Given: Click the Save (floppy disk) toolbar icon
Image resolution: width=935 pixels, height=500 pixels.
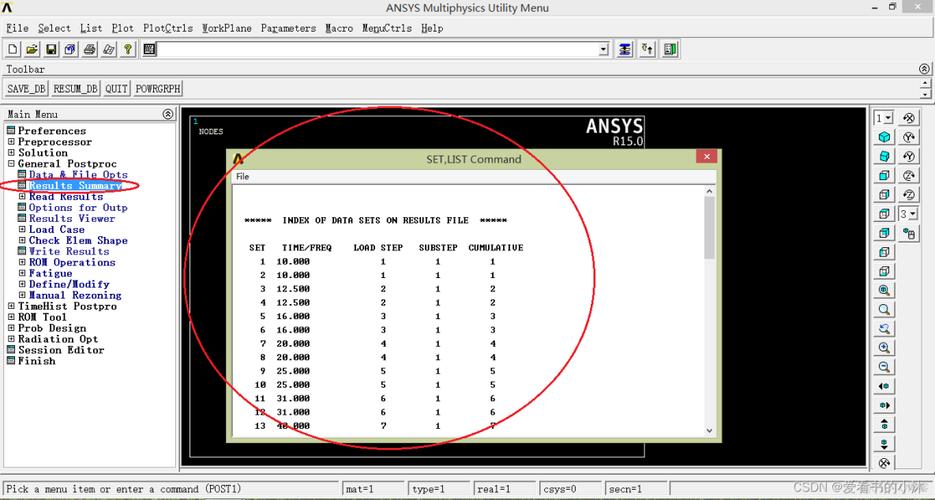Looking at the screenshot, I should [x=51, y=49].
